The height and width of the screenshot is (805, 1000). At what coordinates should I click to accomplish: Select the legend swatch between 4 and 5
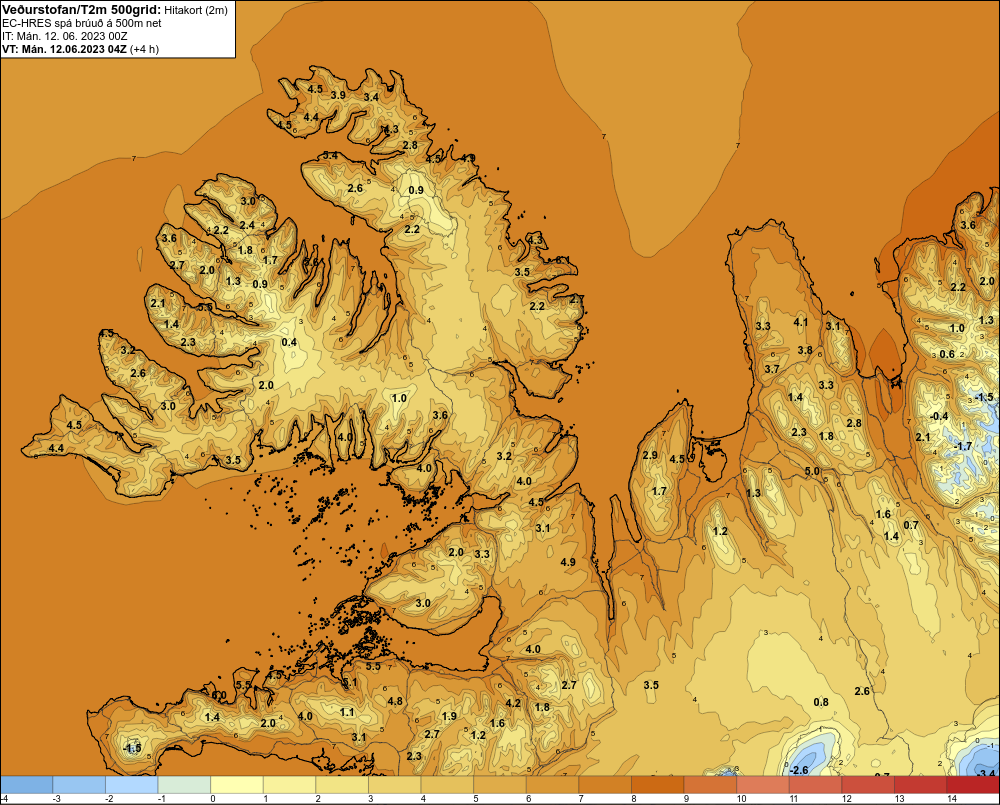448,785
